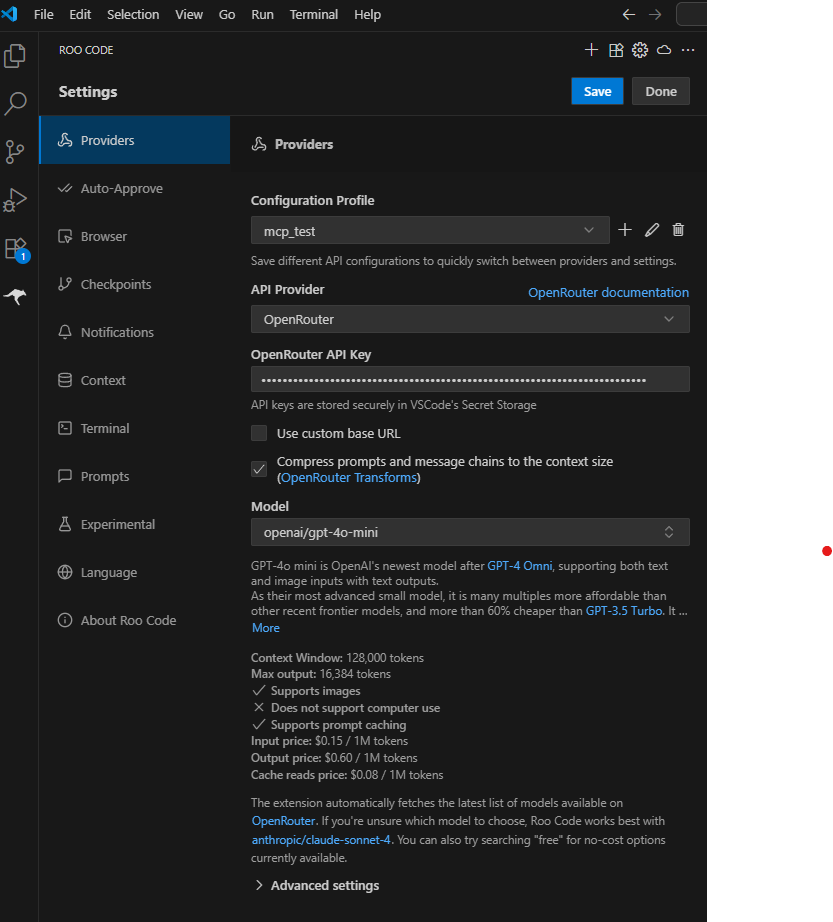Open the Edit menu
Screen dimensions: 833x922
point(80,15)
